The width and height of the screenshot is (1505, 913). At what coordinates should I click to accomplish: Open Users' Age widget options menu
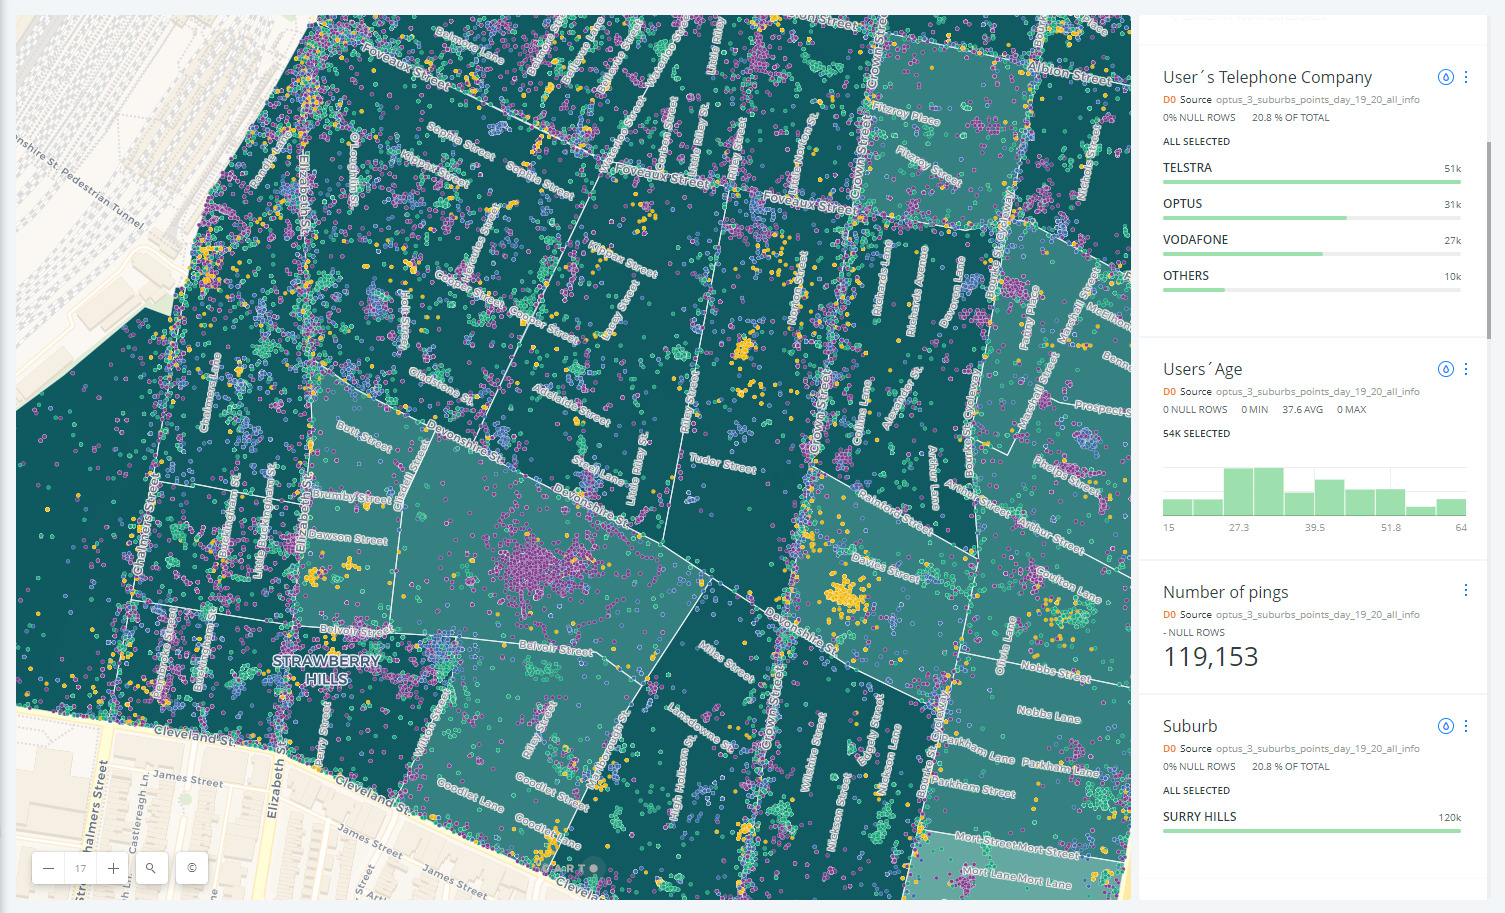(1466, 368)
